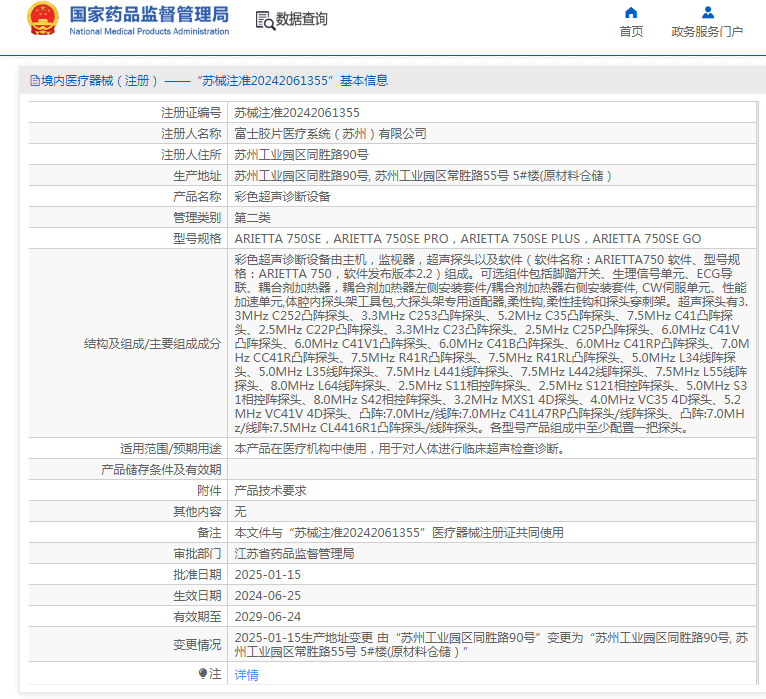This screenshot has height=699, width=766.
Task: Click the user icon above 政务服务门户
Action: (707, 12)
